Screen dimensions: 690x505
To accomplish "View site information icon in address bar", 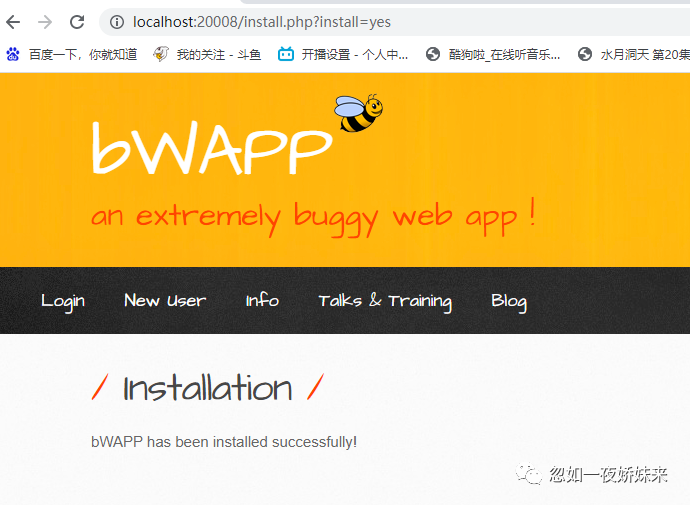I will point(117,22).
